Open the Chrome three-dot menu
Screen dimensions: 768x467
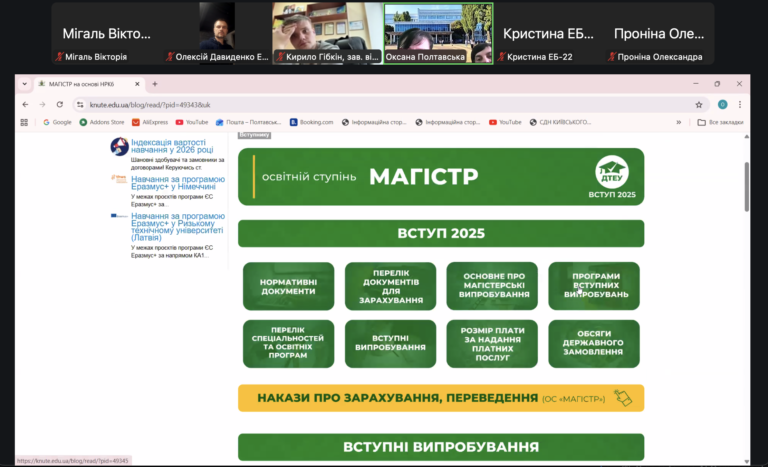[x=741, y=104]
